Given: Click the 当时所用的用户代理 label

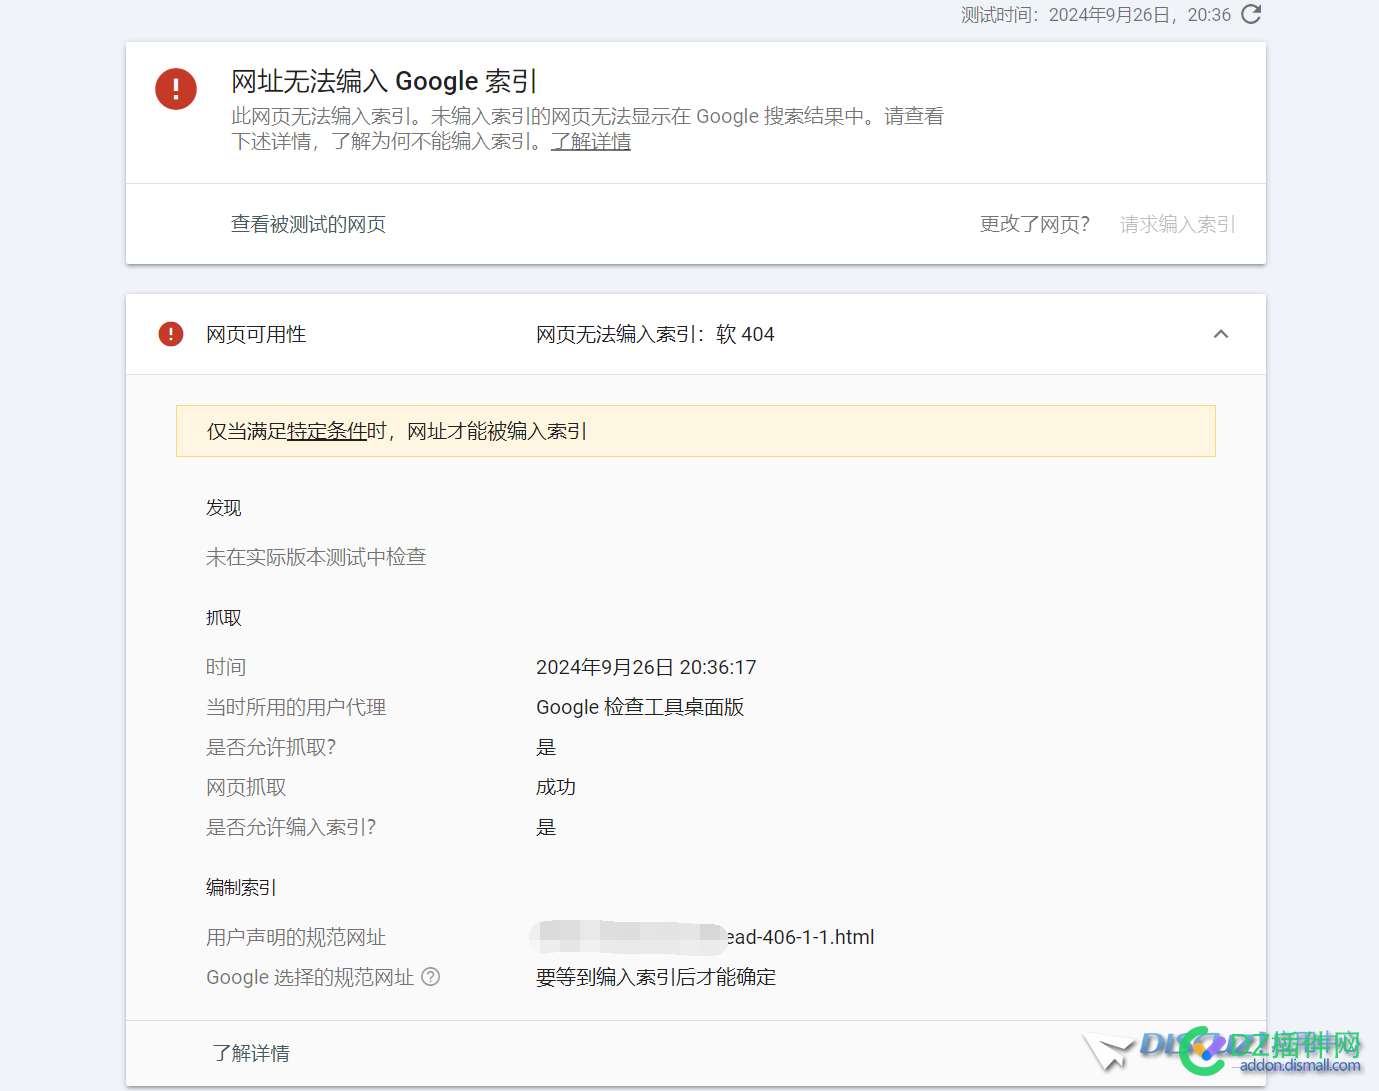Looking at the screenshot, I should pyautogui.click(x=296, y=707).
